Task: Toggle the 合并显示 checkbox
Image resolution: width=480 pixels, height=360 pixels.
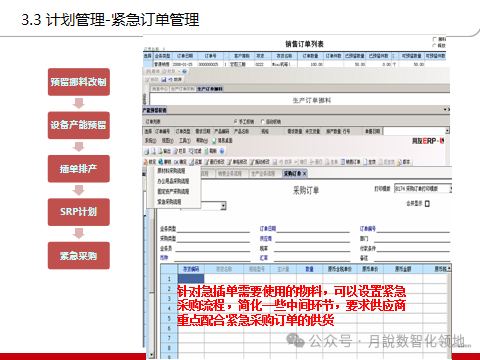Action: coord(427,203)
